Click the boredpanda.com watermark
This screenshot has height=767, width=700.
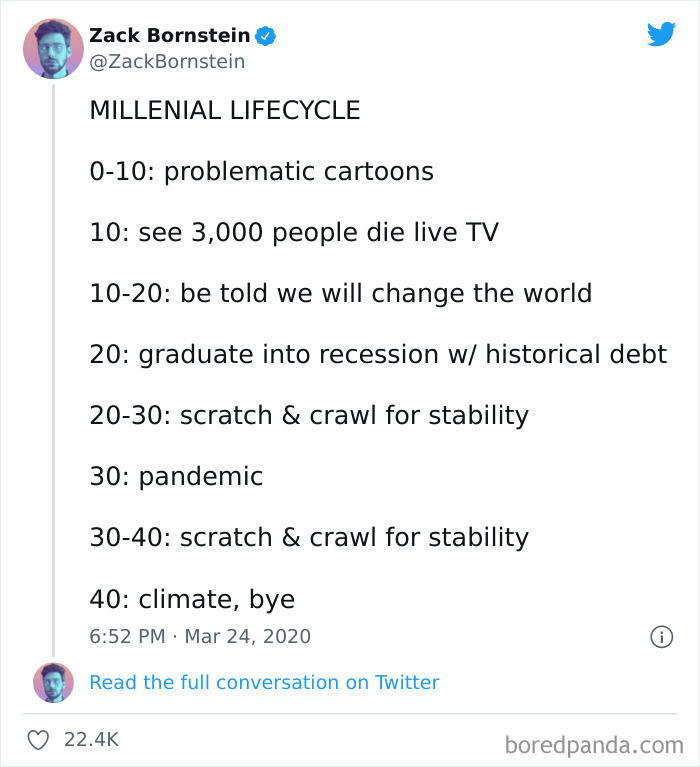coord(594,743)
